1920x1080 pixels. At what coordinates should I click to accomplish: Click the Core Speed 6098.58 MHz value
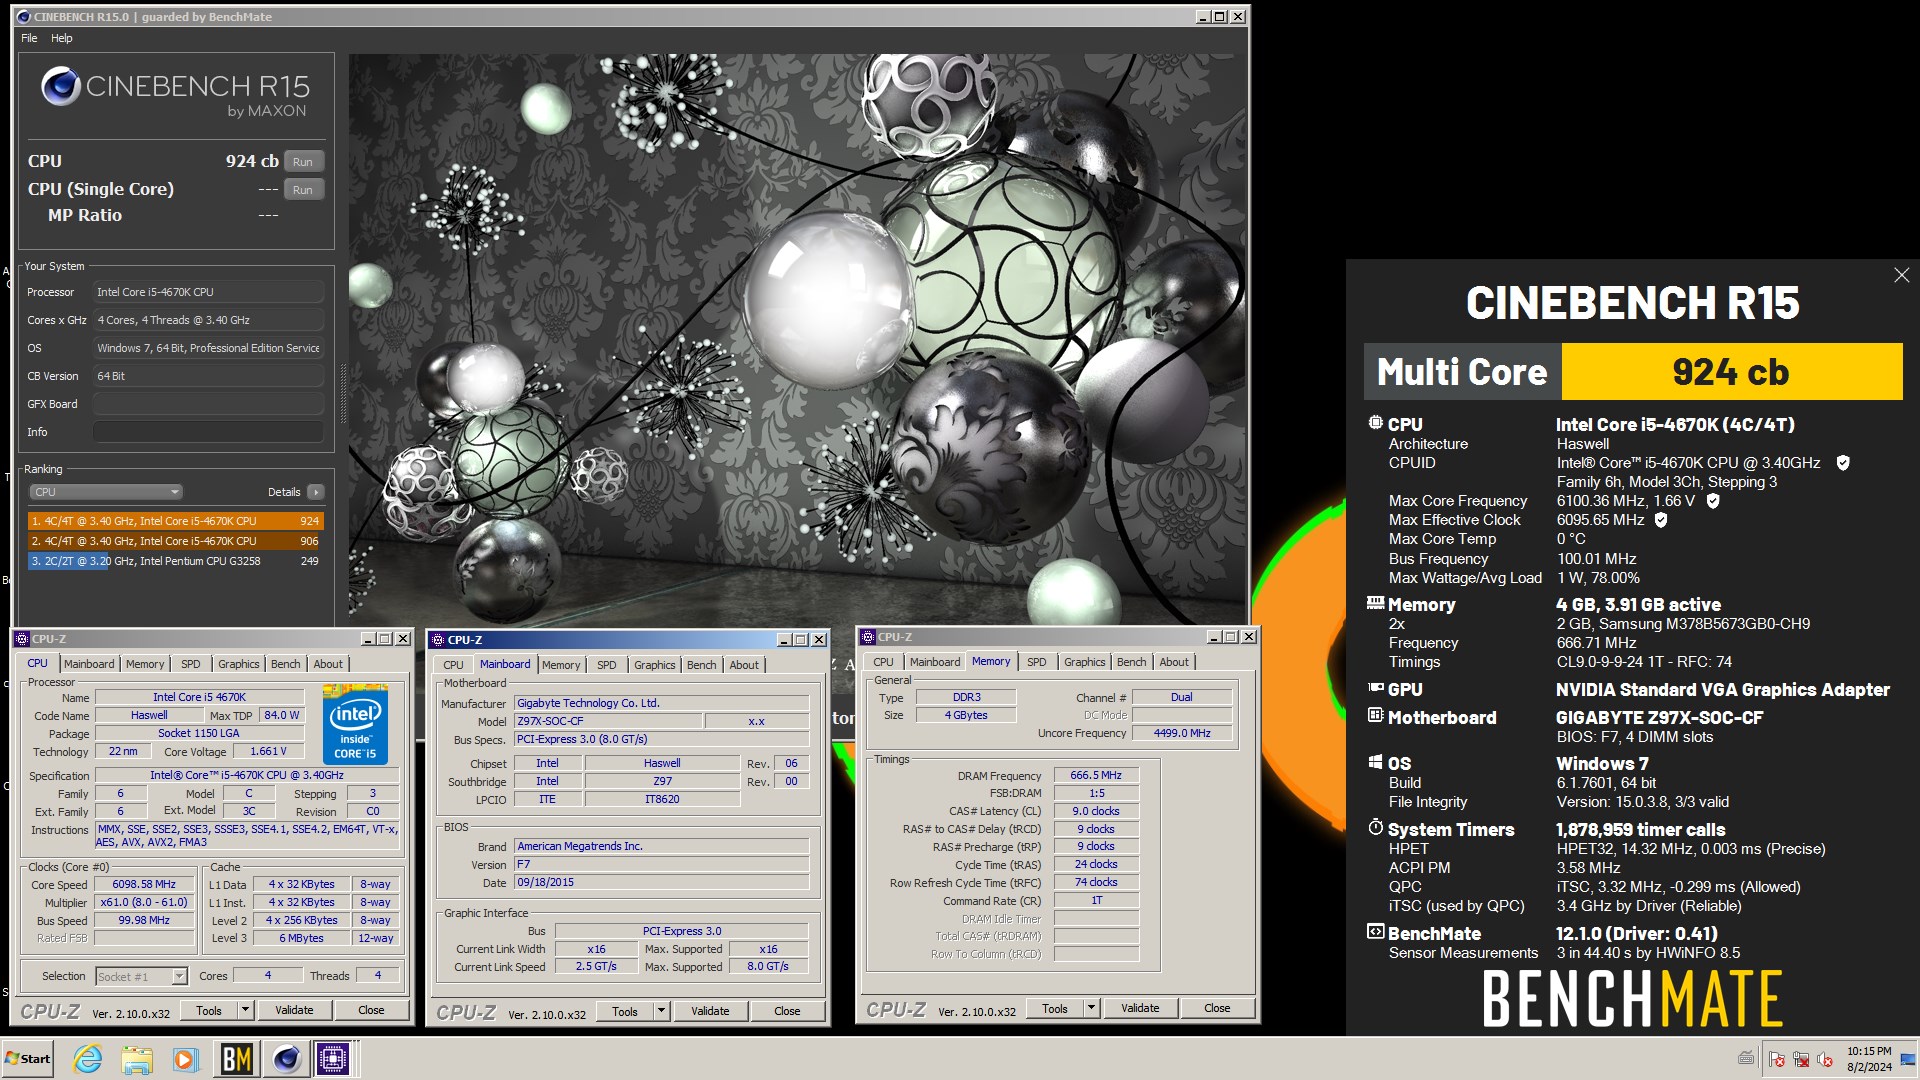[145, 885]
